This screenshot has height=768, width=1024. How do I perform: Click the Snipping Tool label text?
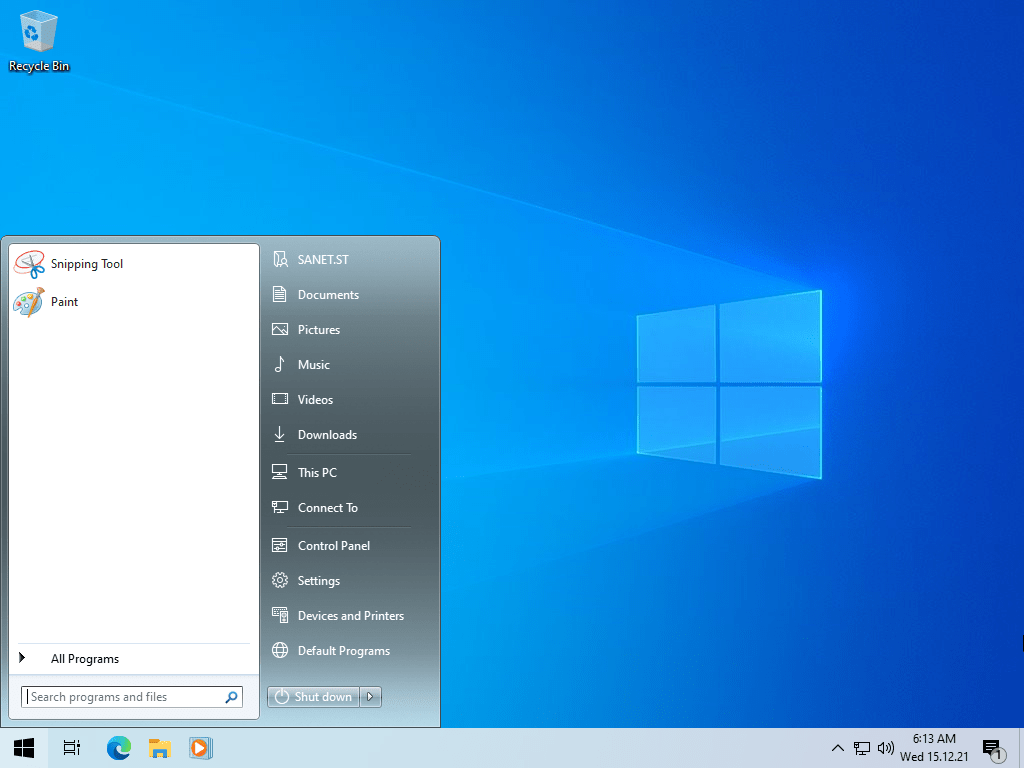87,264
